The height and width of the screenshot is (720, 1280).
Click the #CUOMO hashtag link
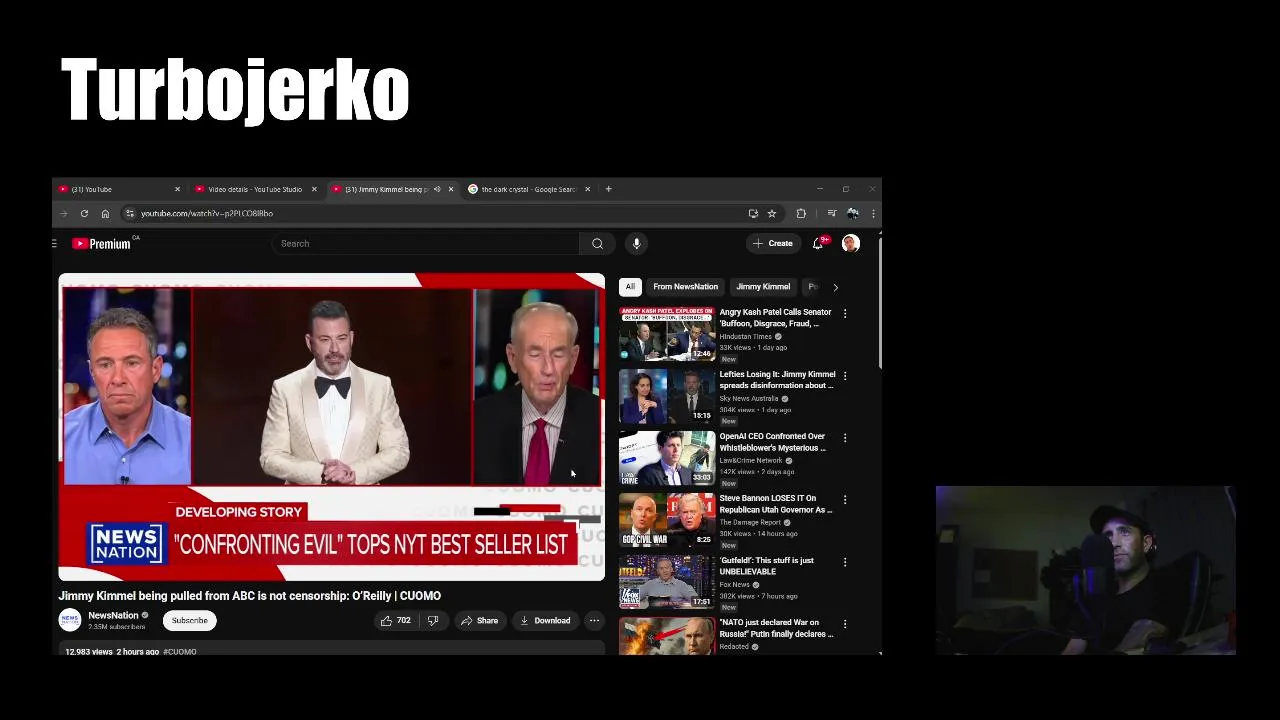pos(180,652)
